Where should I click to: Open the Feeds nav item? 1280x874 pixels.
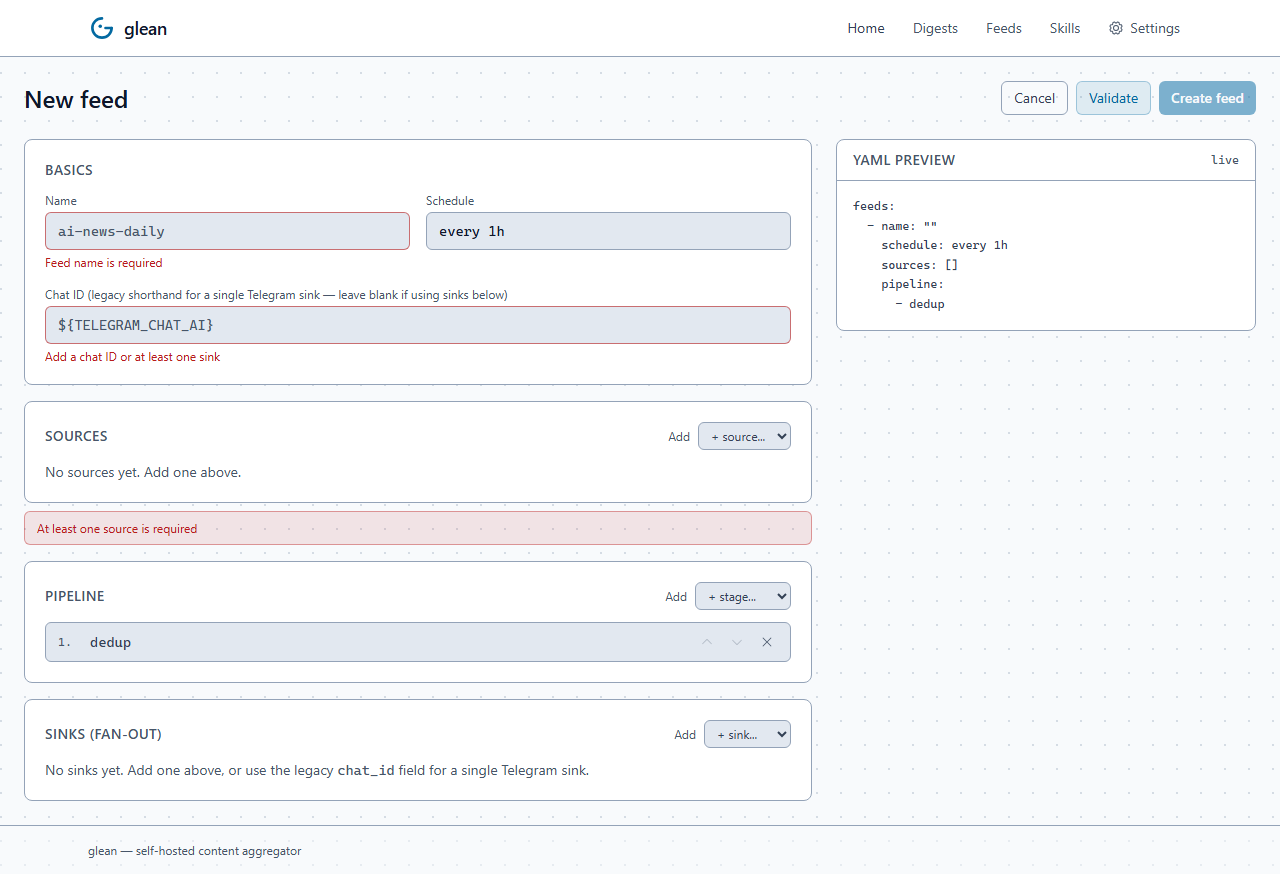point(1004,28)
